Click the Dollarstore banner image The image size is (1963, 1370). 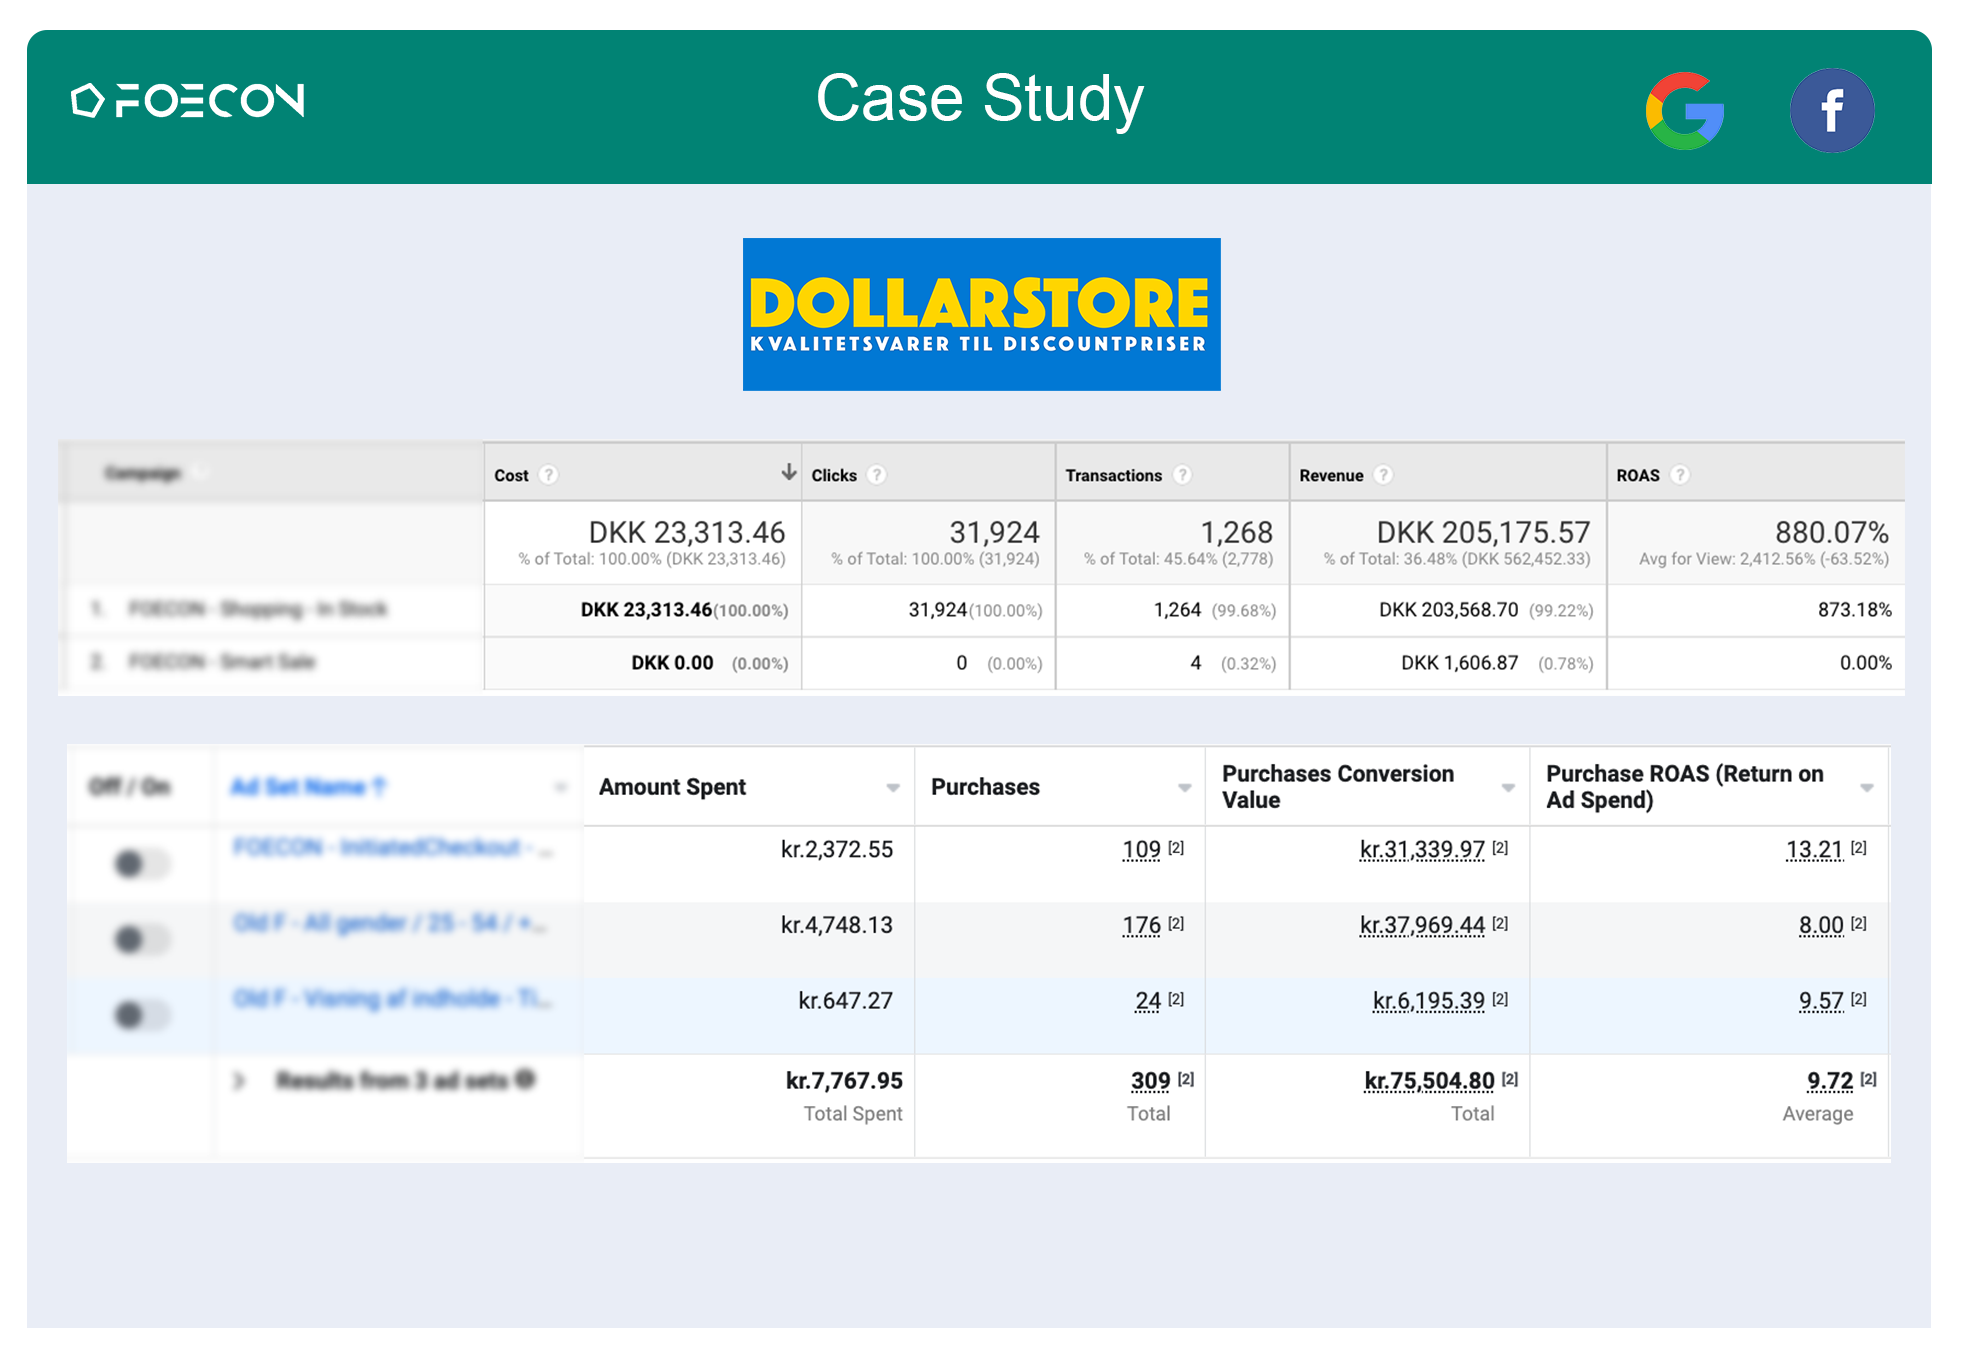click(x=981, y=314)
